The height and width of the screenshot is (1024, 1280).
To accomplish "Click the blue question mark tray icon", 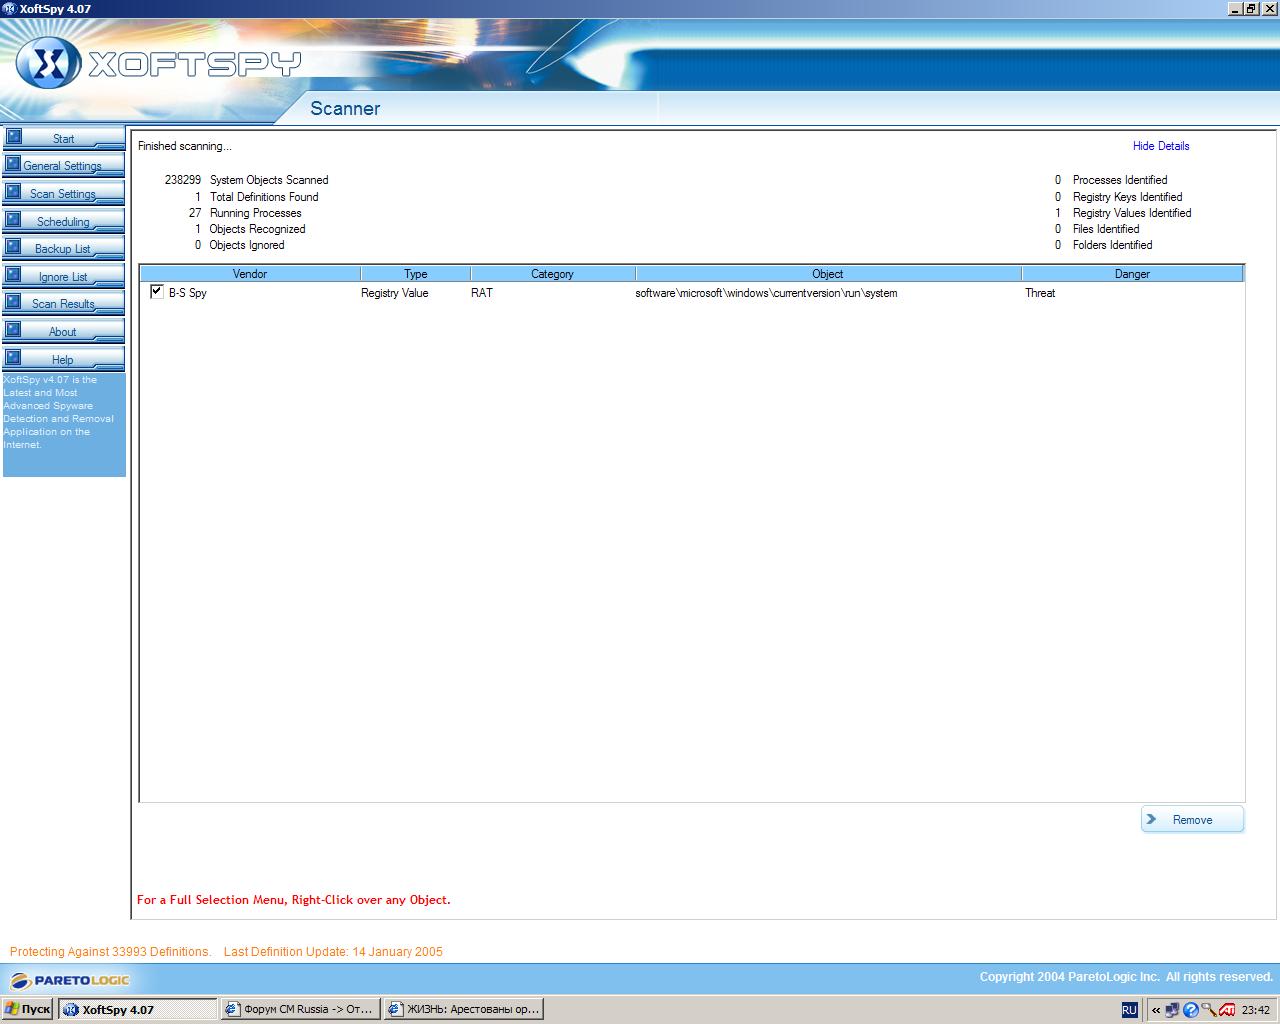I will pyautogui.click(x=1191, y=1010).
